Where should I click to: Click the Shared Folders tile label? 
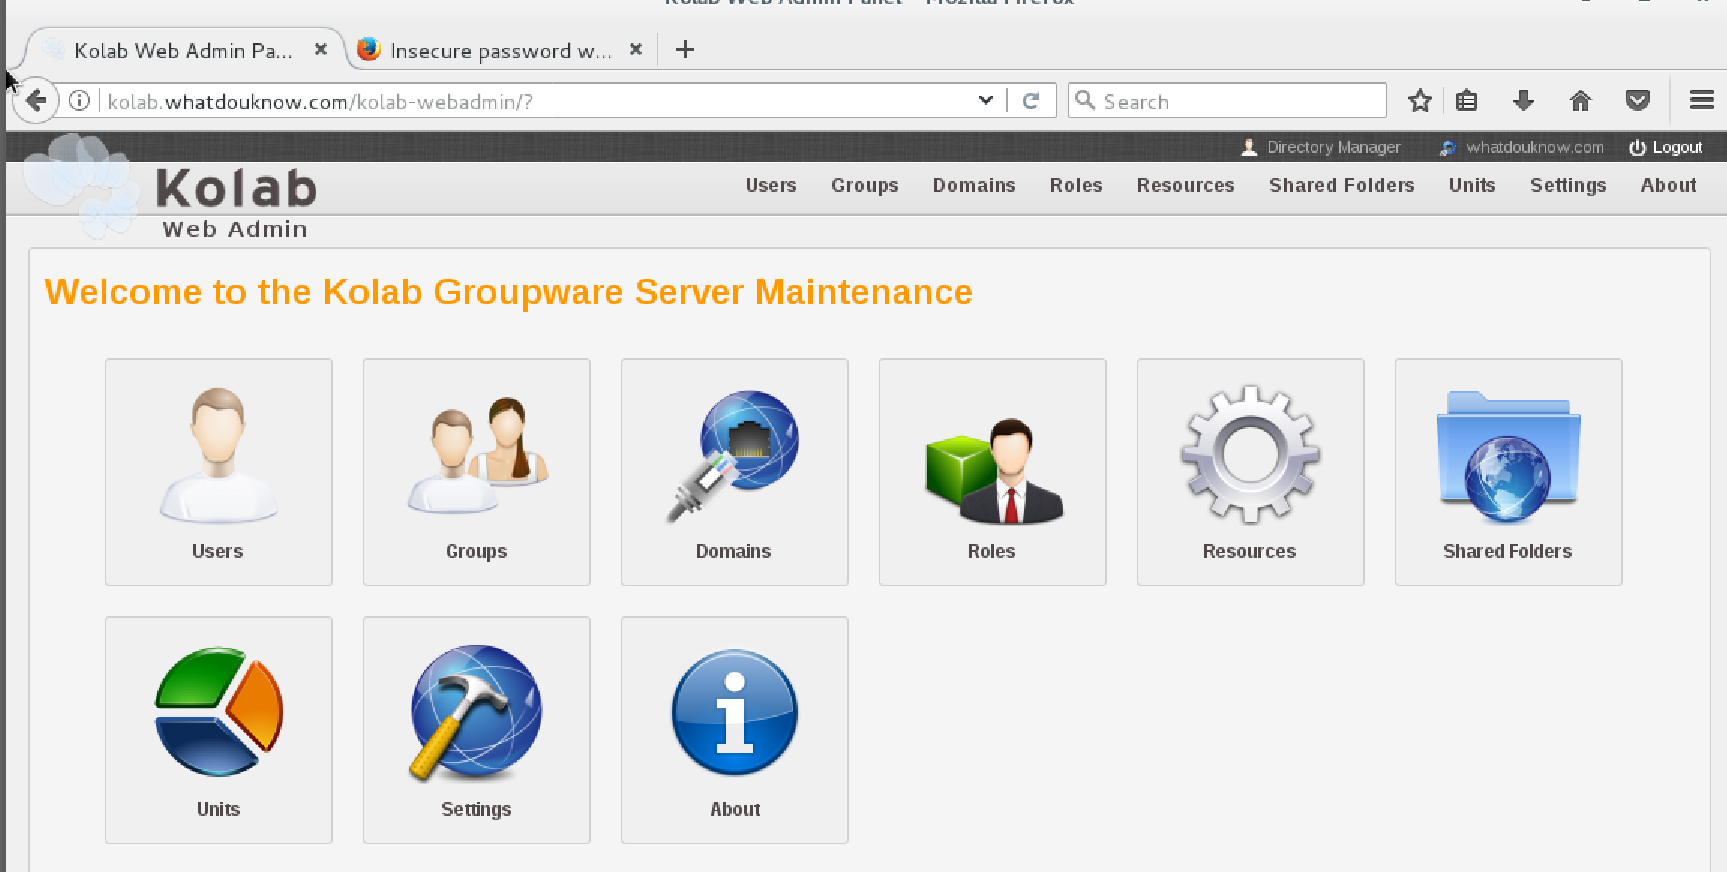[1508, 551]
